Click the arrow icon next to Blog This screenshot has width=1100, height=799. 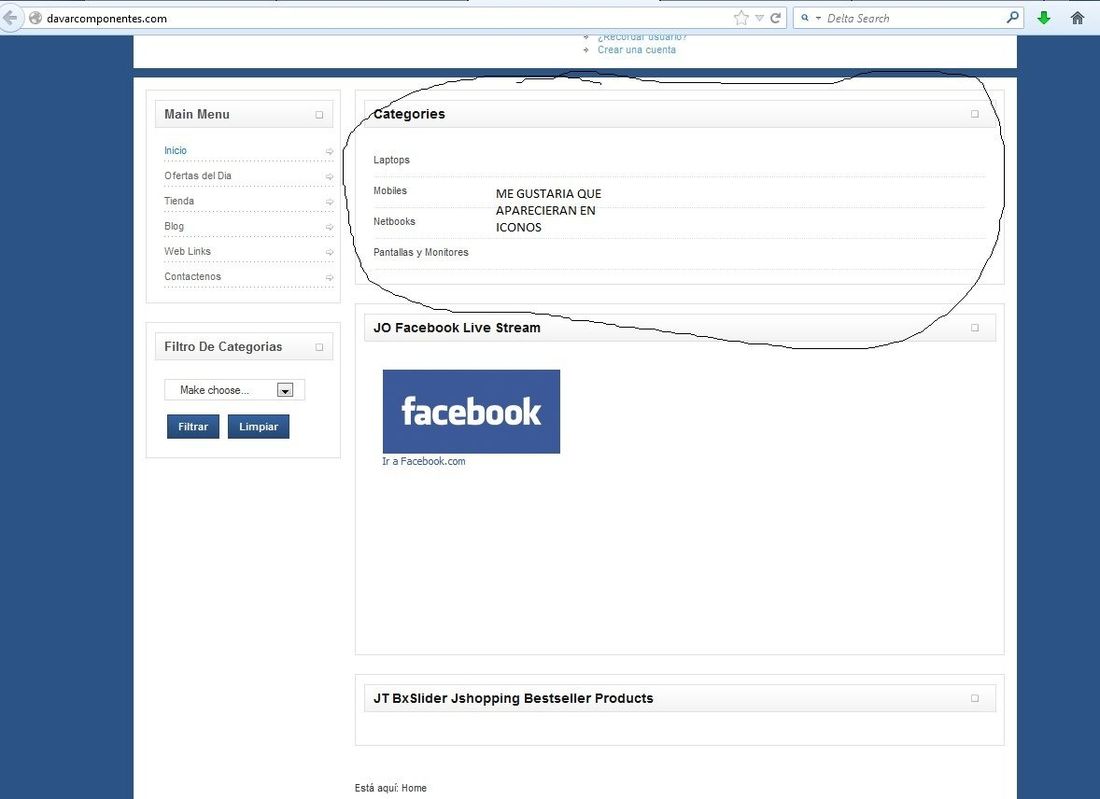[329, 227]
